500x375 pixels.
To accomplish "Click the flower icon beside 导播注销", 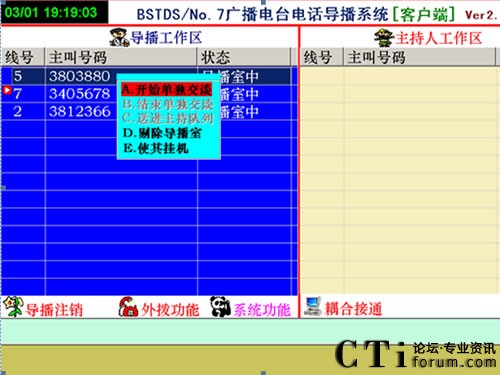I will pyautogui.click(x=13, y=306).
